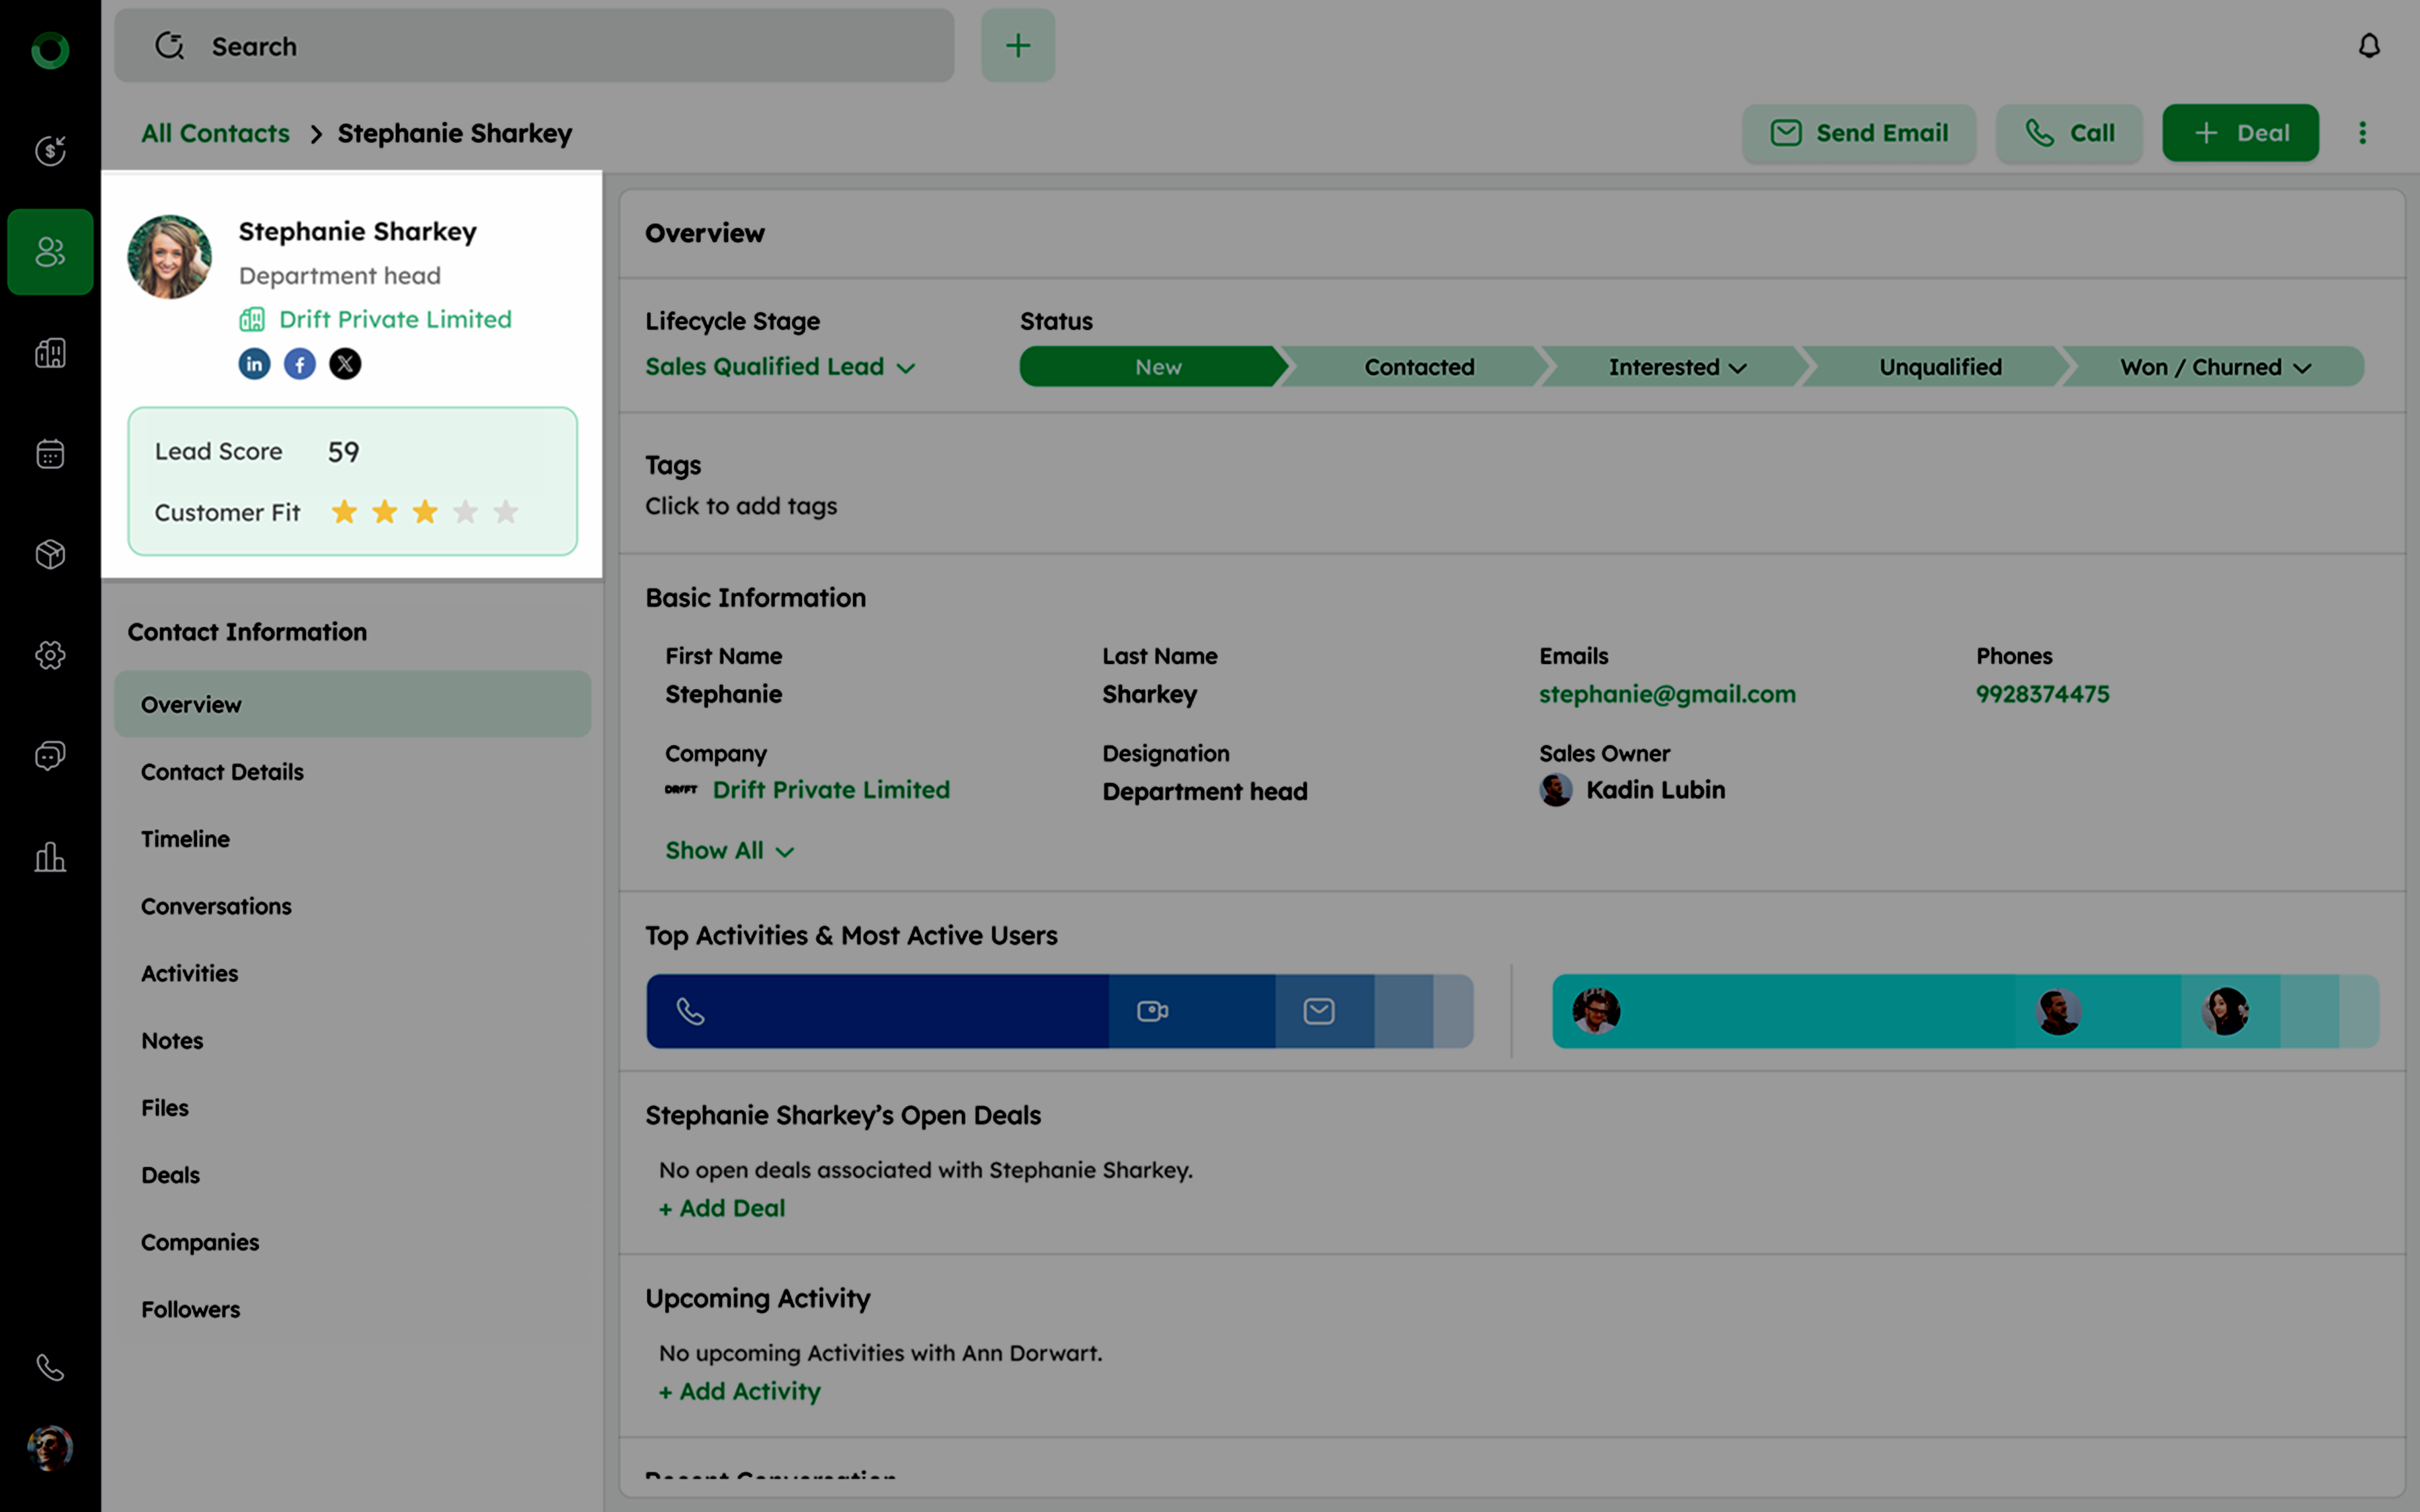The height and width of the screenshot is (1512, 2420).
Task: Expand Sales Qualified Lead lifecycle dropdown
Action: click(780, 367)
